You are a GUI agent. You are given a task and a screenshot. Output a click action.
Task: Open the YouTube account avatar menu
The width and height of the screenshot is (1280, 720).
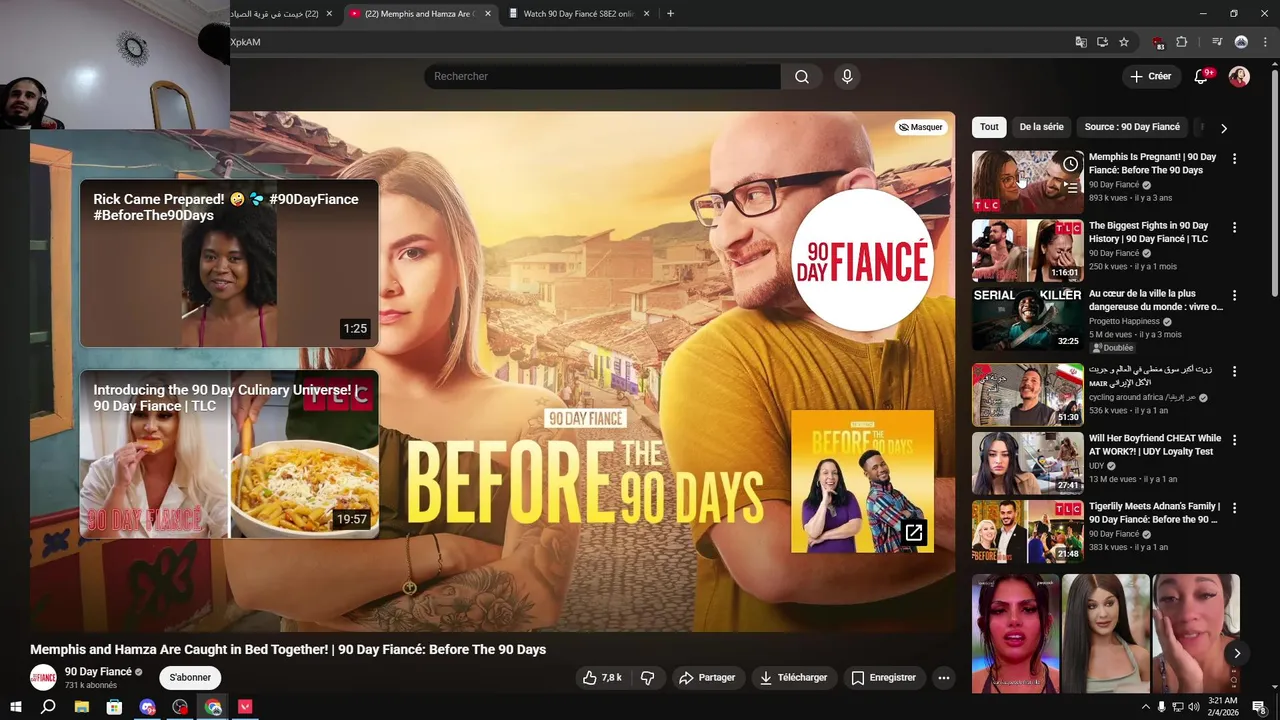coord(1239,77)
